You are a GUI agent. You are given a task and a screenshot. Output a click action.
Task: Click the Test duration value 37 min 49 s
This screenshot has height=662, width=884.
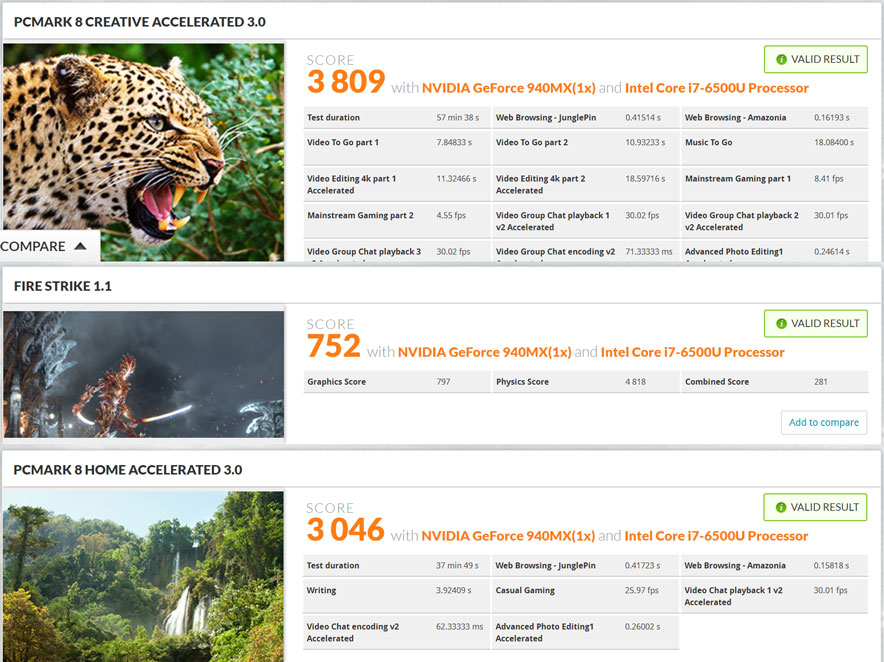tap(457, 565)
